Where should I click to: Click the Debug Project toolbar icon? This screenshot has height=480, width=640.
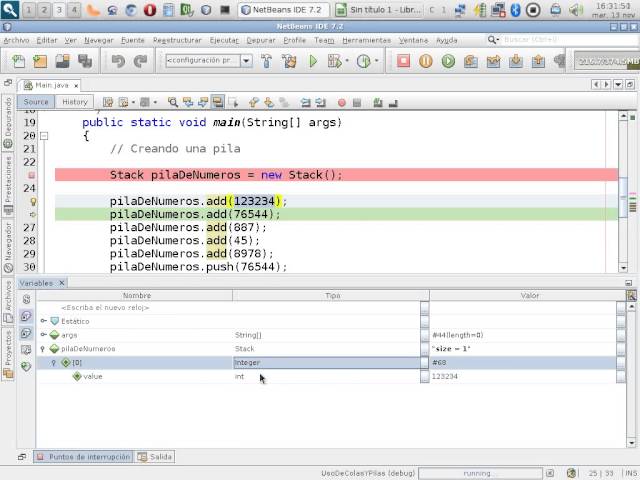(x=334, y=61)
